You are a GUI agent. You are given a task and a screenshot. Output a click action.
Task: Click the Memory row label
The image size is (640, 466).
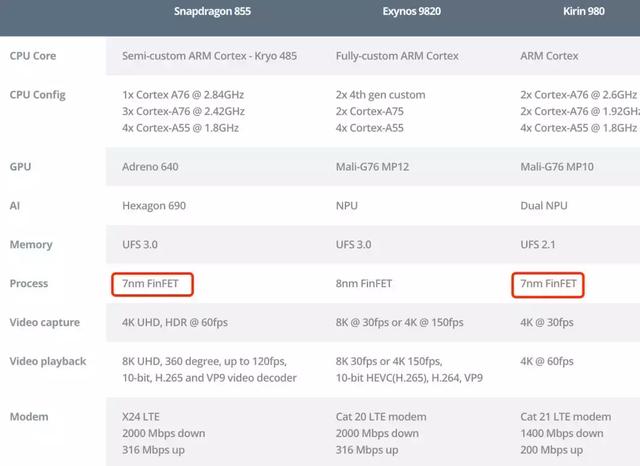(31, 244)
